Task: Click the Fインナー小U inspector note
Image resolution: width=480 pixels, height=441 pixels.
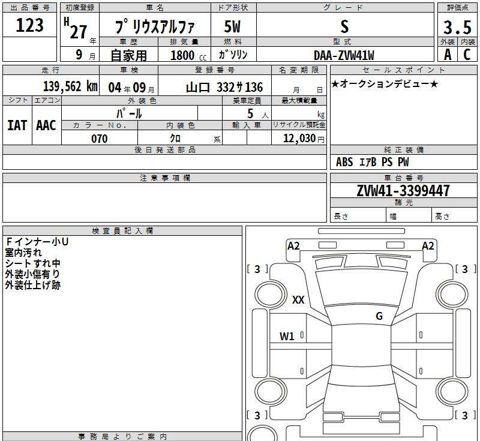Action: [x=37, y=241]
